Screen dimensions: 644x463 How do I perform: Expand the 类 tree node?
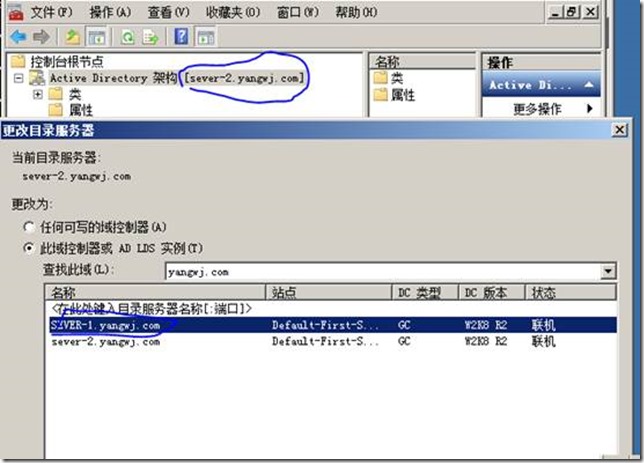tap(37, 94)
